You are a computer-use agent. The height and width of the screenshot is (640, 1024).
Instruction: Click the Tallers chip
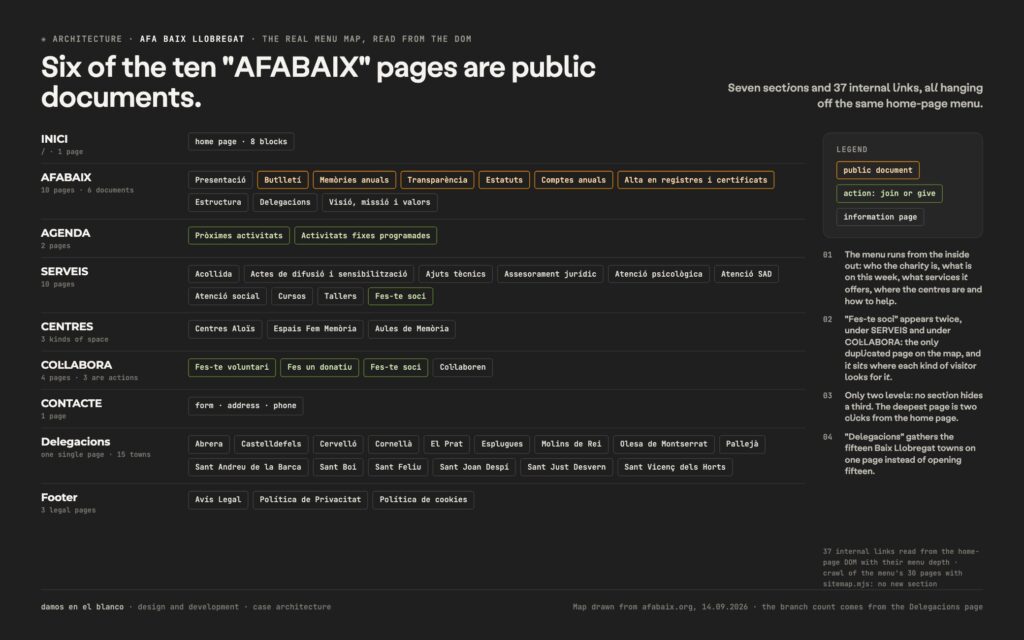340,296
